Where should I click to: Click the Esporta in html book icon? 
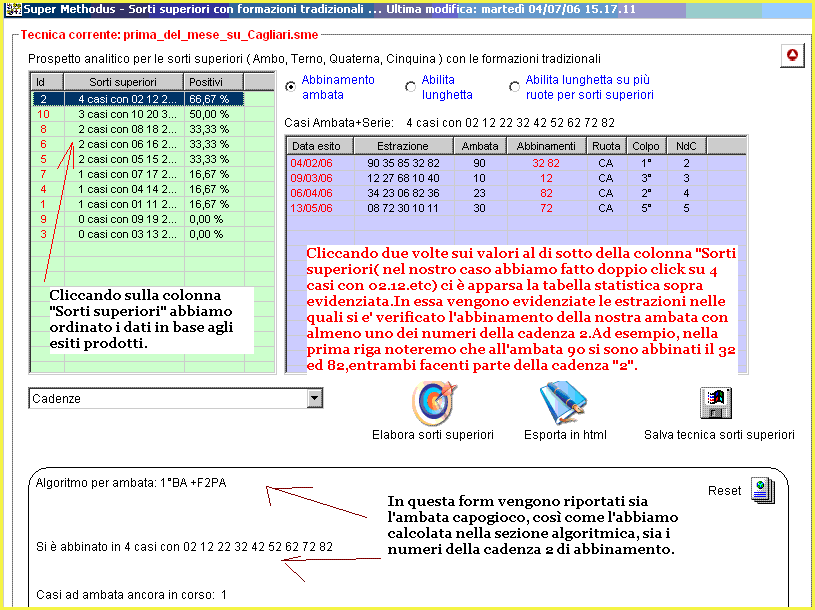pyautogui.click(x=564, y=403)
